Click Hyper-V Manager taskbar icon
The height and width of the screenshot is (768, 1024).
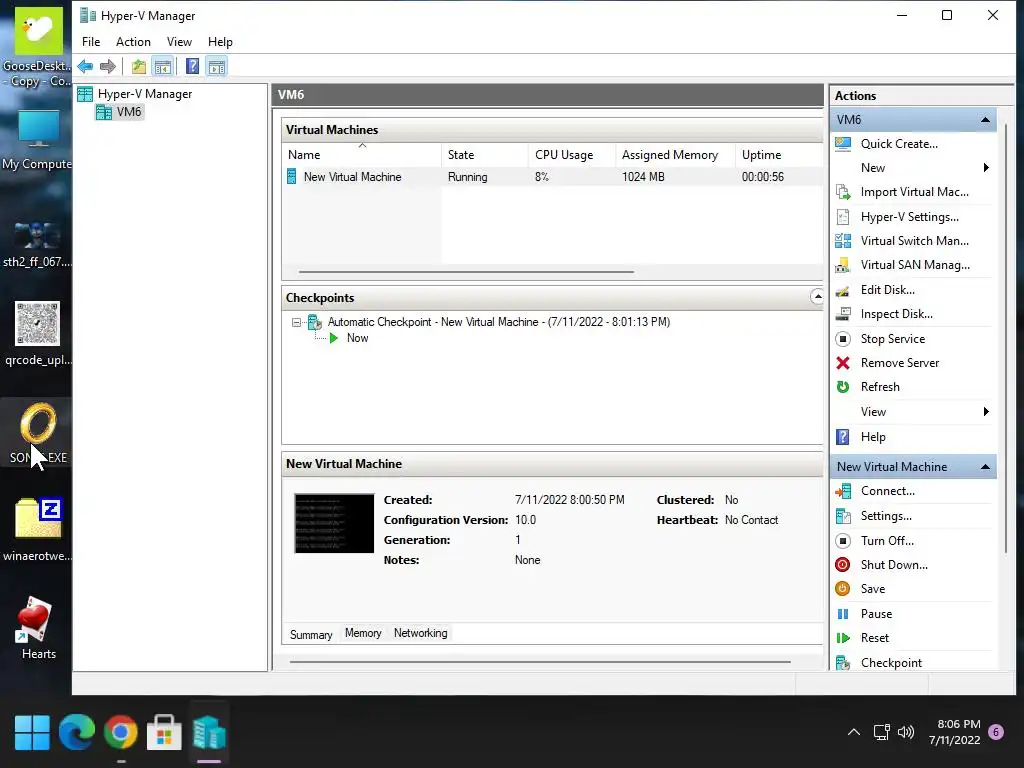click(x=209, y=733)
